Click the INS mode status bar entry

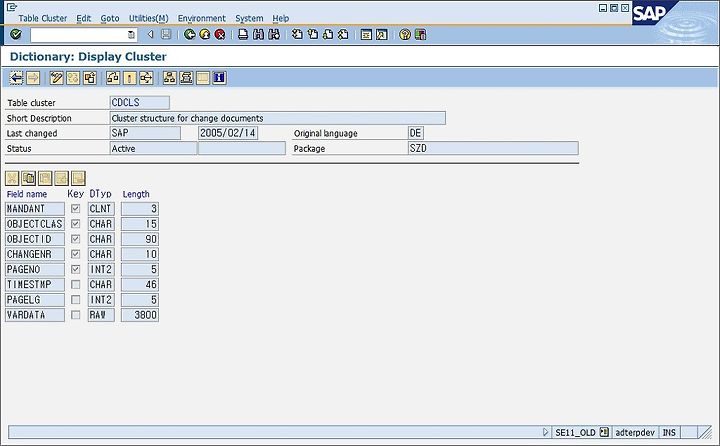coord(669,432)
